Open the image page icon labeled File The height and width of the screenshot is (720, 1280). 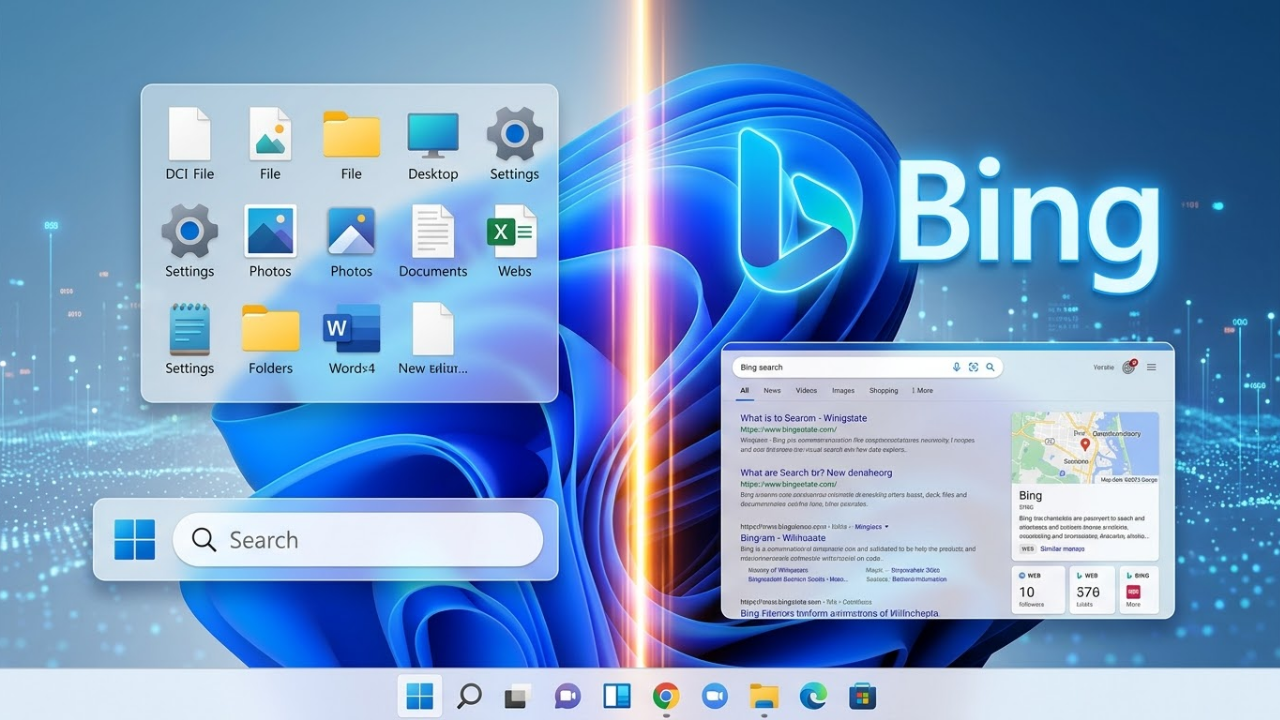(270, 134)
